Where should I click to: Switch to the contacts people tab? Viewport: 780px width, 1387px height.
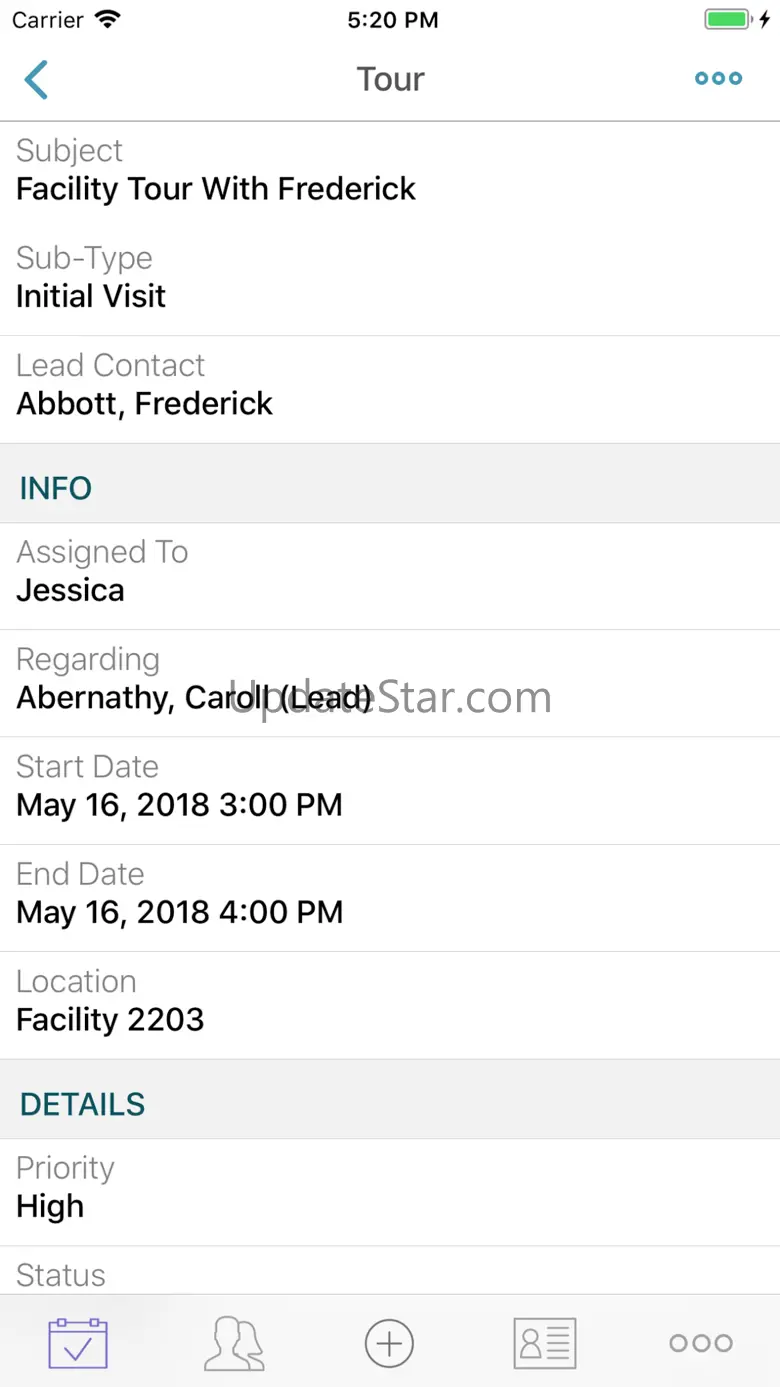point(234,1343)
